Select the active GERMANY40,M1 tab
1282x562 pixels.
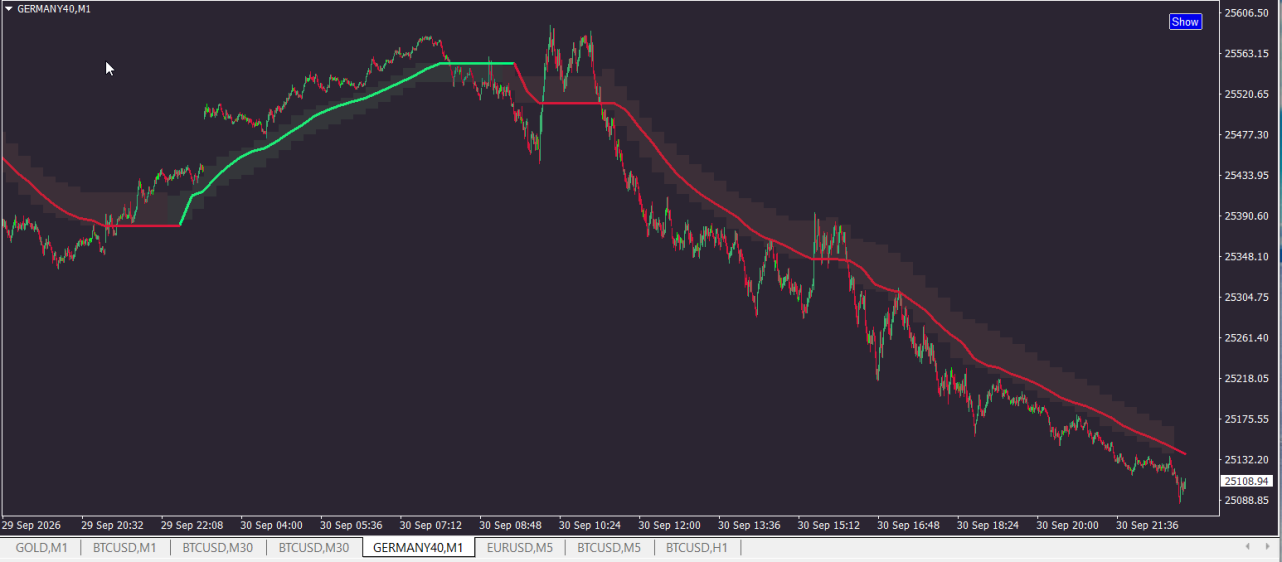point(417,547)
